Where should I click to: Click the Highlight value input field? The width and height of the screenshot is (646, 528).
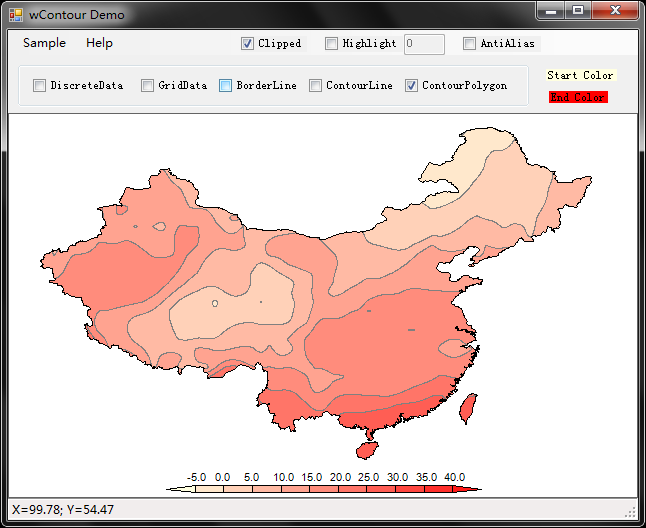tap(424, 44)
